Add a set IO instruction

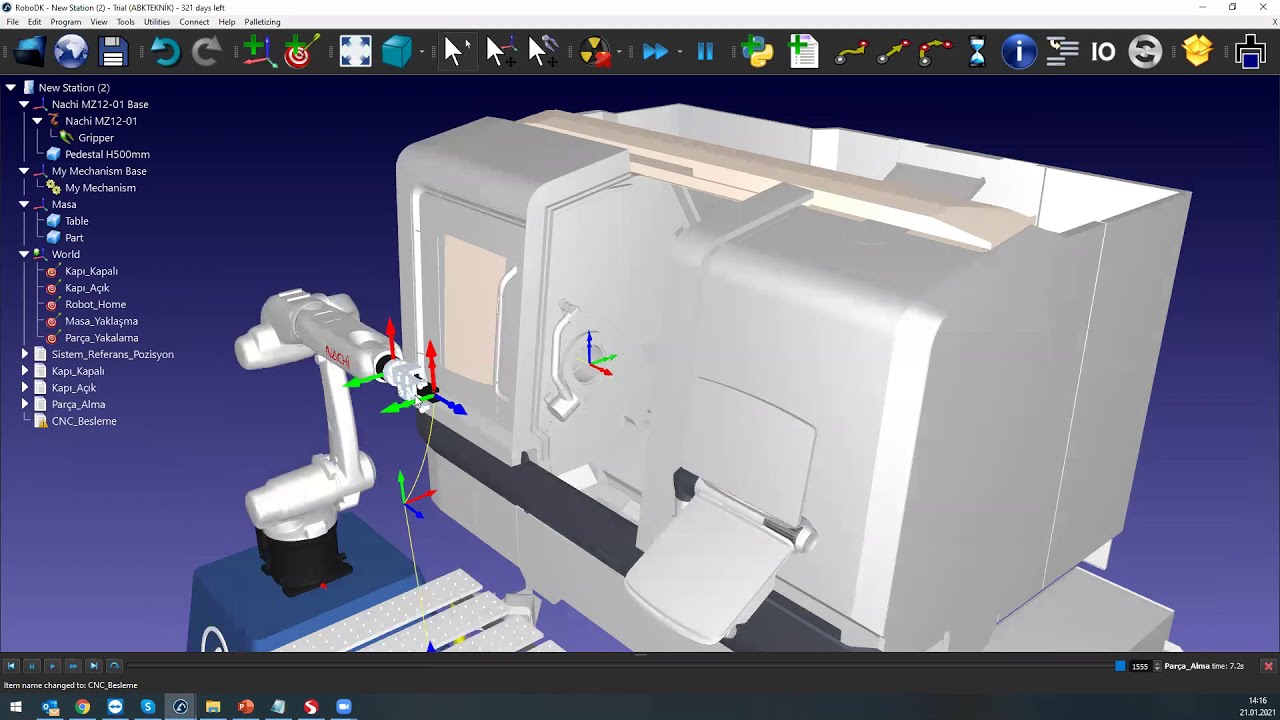click(1103, 51)
